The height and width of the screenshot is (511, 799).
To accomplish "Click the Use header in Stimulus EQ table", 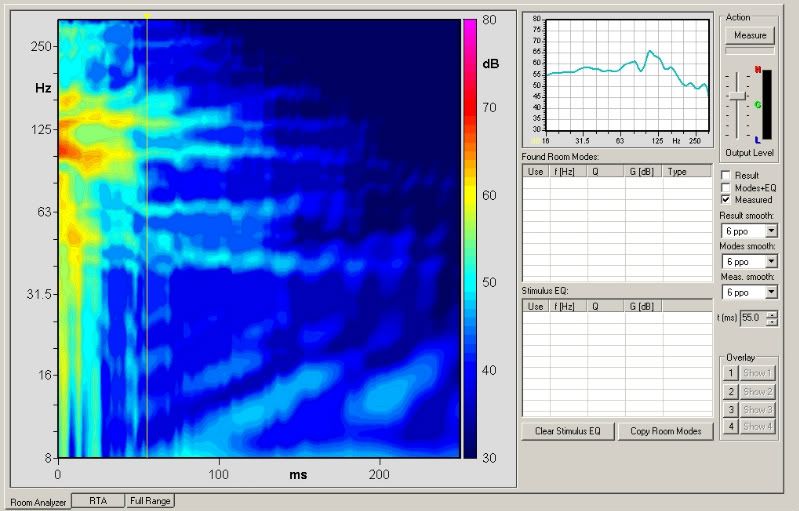I will (536, 306).
